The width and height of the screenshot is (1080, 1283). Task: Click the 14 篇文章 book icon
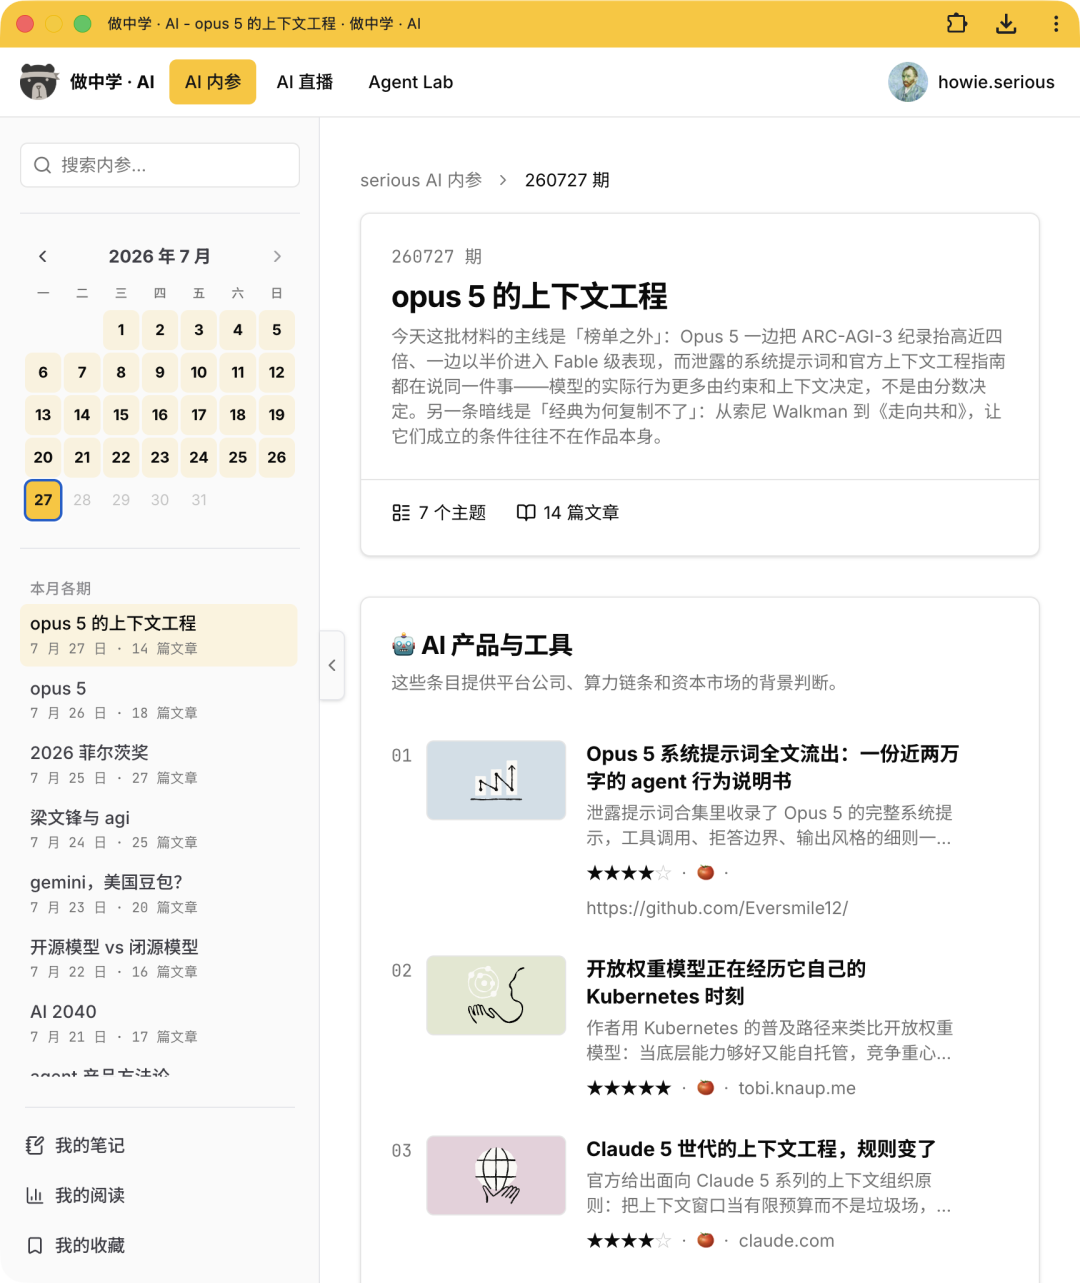click(526, 513)
